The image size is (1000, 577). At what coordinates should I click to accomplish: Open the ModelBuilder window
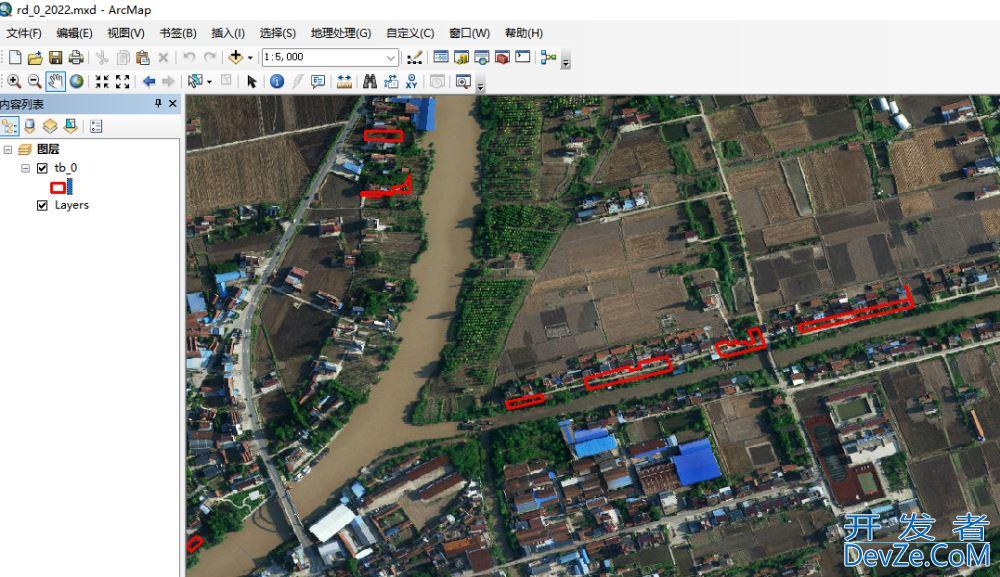548,57
